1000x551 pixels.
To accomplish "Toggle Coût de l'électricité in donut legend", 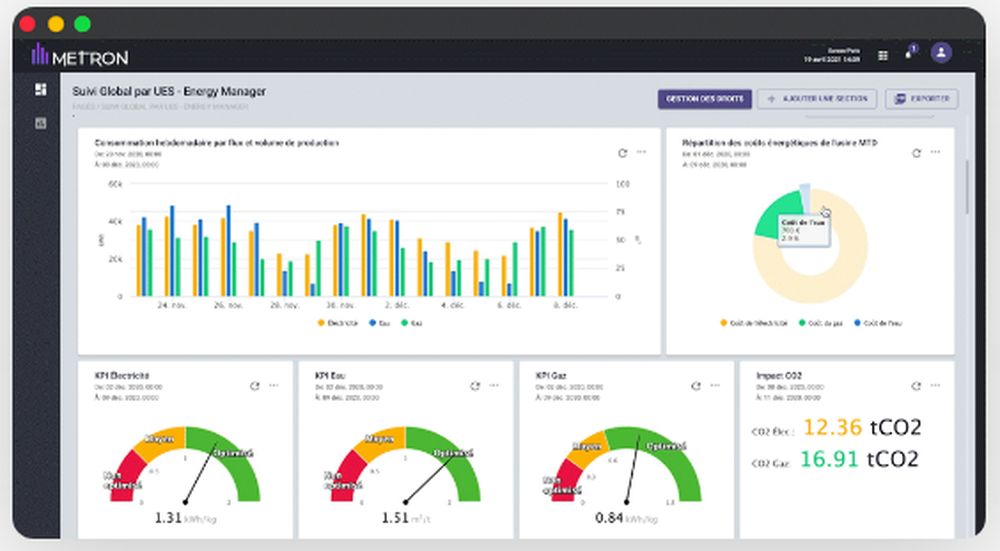I will (754, 323).
